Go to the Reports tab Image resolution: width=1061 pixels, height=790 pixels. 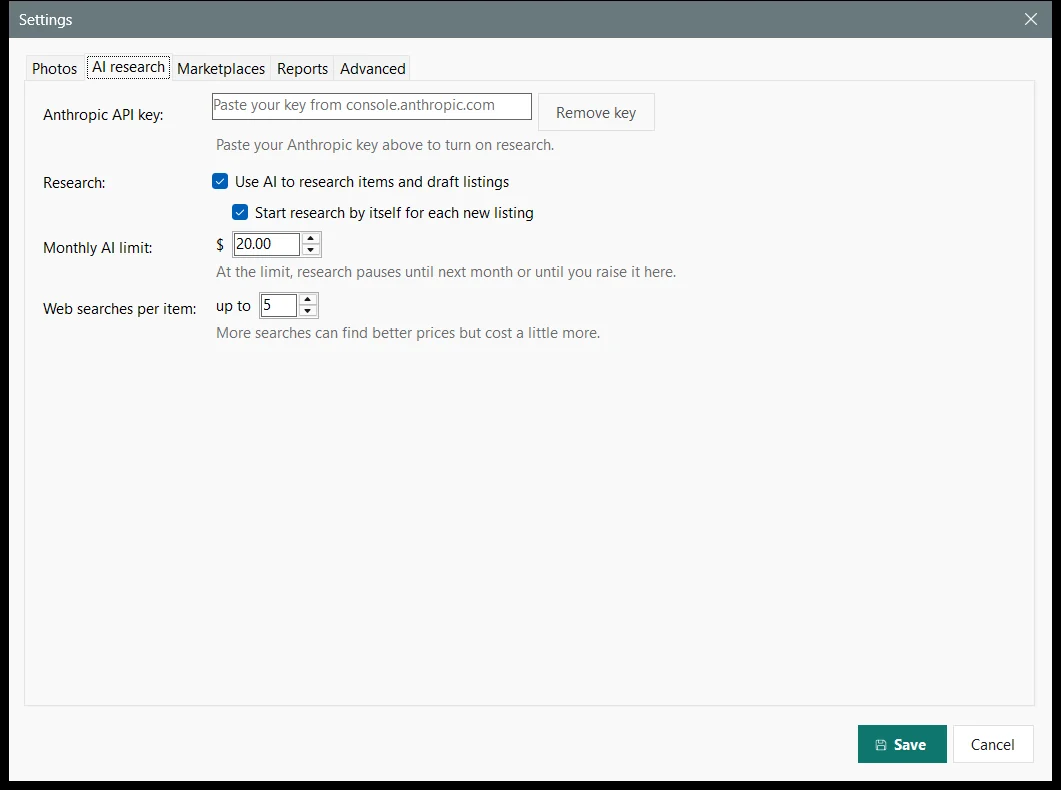click(302, 68)
